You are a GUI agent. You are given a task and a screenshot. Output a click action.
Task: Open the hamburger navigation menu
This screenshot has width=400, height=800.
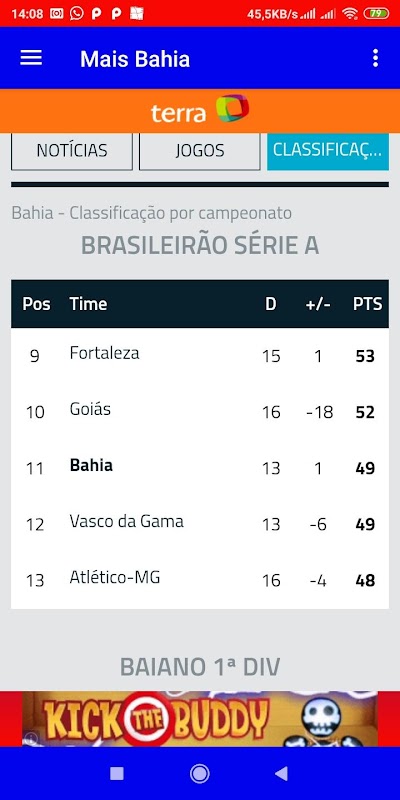tap(31, 58)
